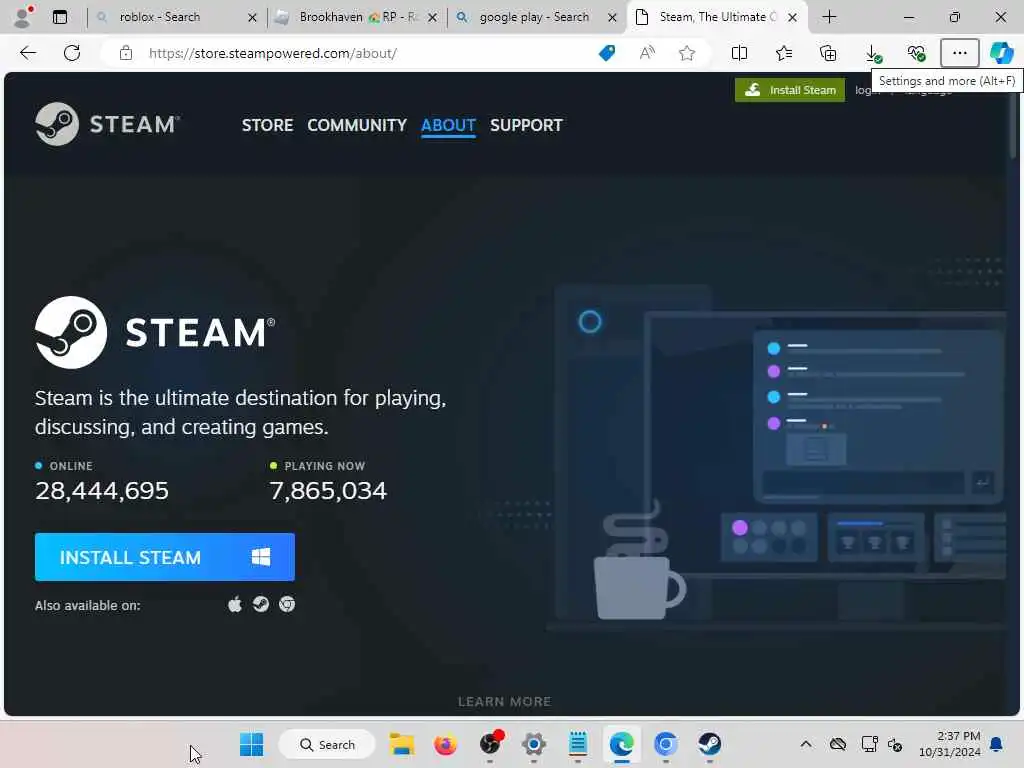This screenshot has width=1024, height=768.
Task: Open OBS Studio from taskbar
Action: tap(490, 744)
